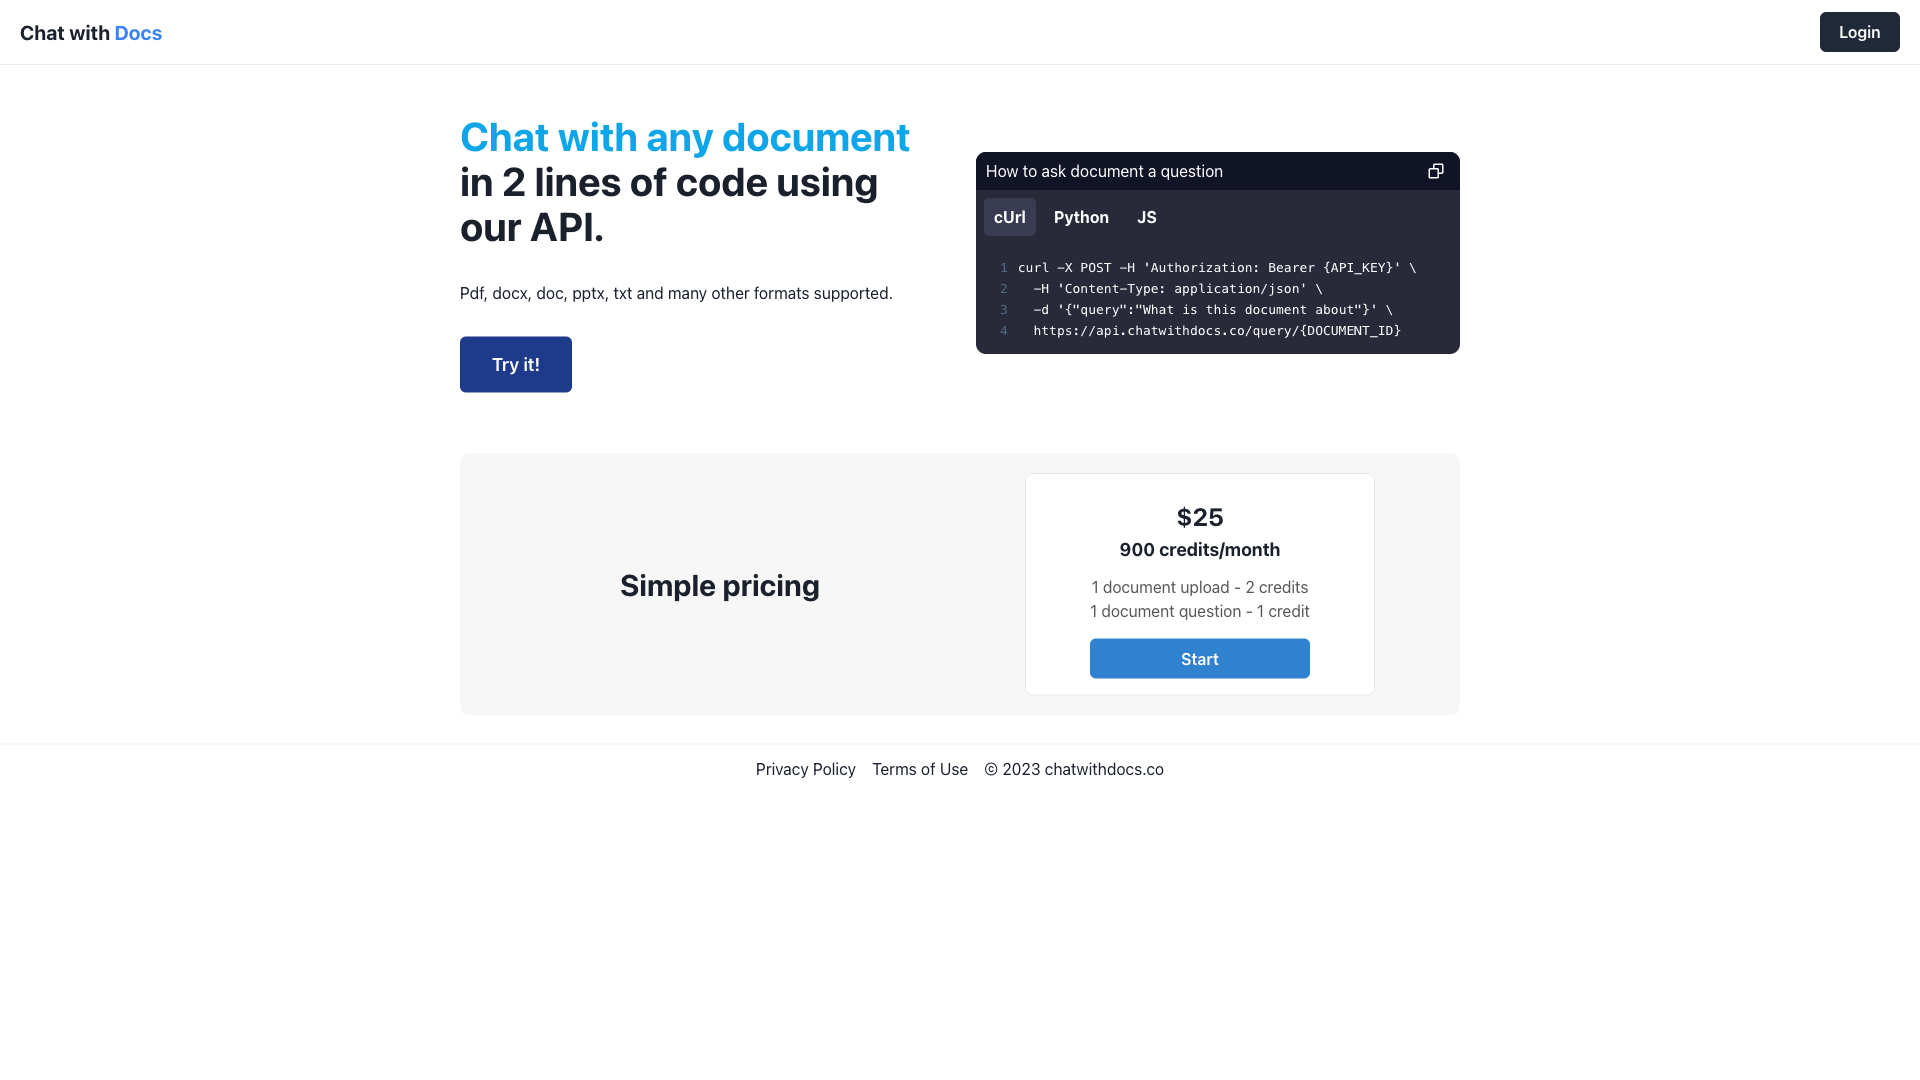1920x1080 pixels.
Task: Click the Login button
Action: 1859,32
